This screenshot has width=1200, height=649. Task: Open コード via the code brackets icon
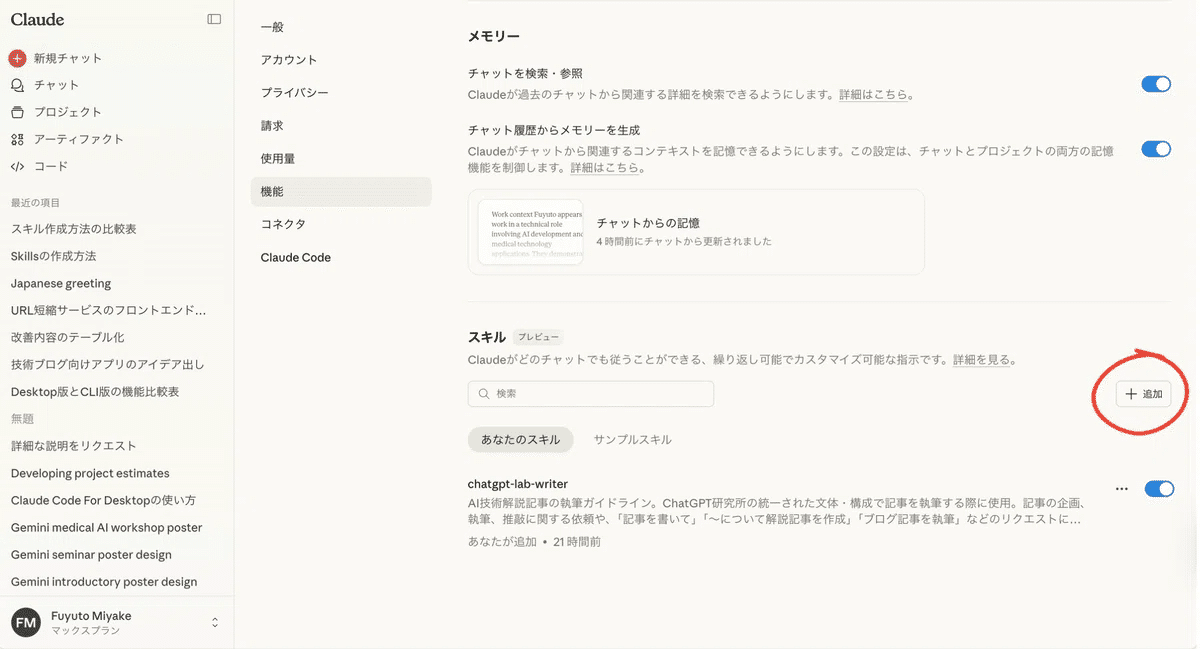click(17, 166)
